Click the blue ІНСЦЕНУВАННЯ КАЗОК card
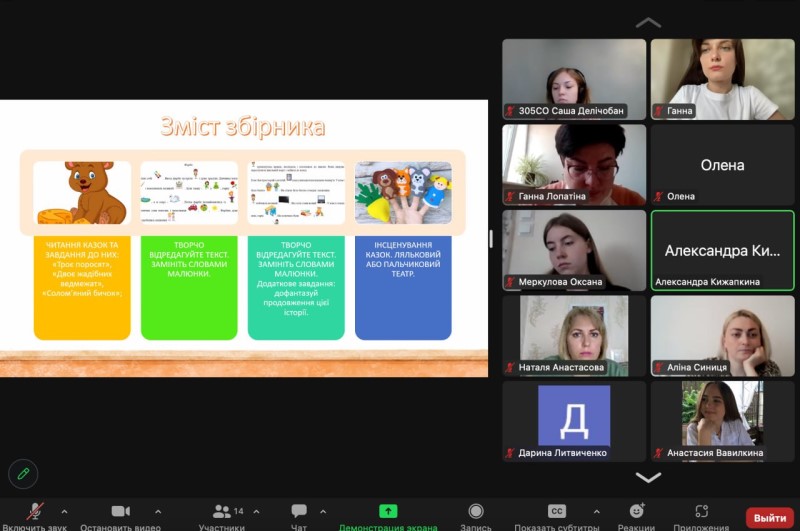The image size is (800, 531). 403,288
